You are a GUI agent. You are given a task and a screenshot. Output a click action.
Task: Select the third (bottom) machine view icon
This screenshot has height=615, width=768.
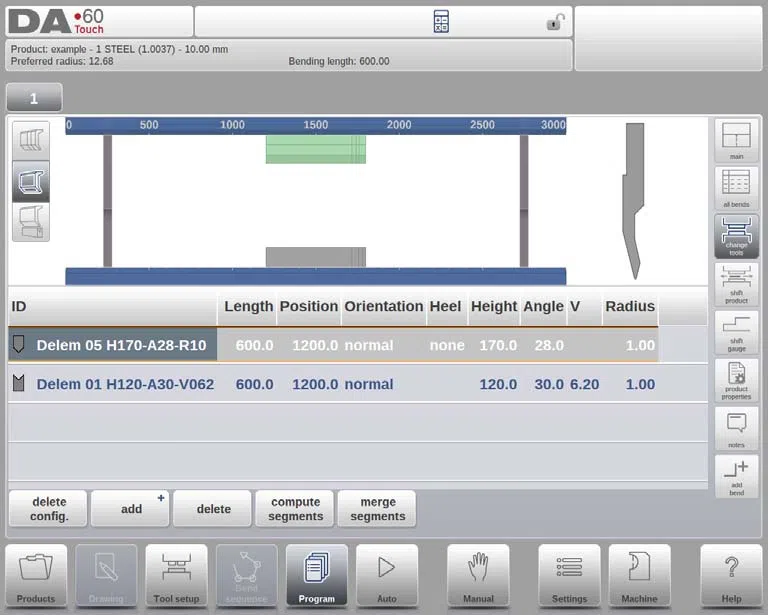[x=31, y=222]
